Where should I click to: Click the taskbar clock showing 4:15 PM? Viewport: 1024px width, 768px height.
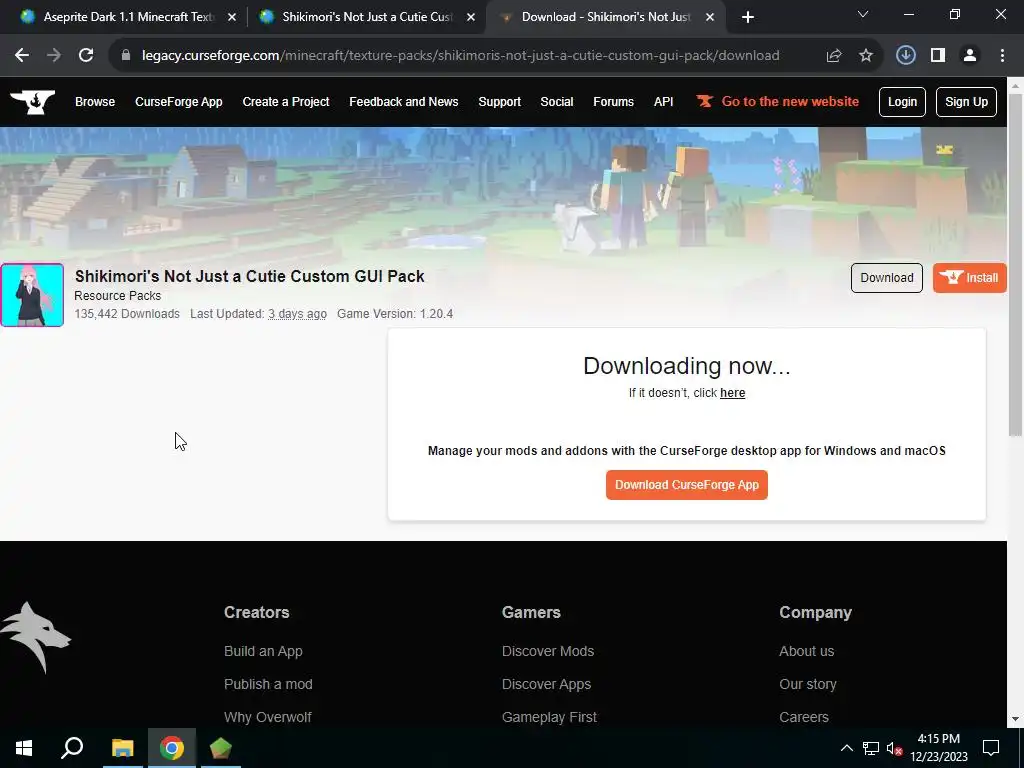click(939, 748)
